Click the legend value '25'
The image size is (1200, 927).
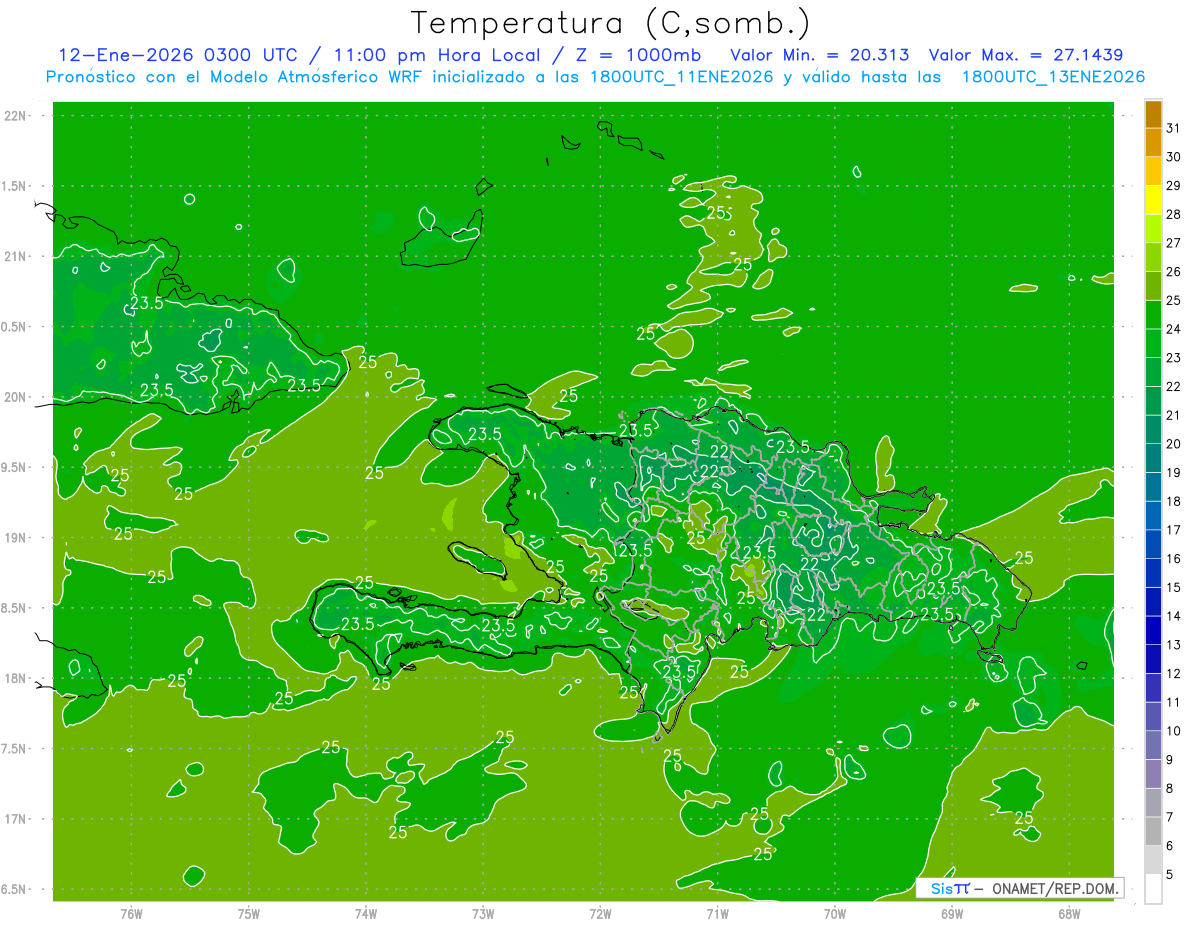click(1173, 300)
